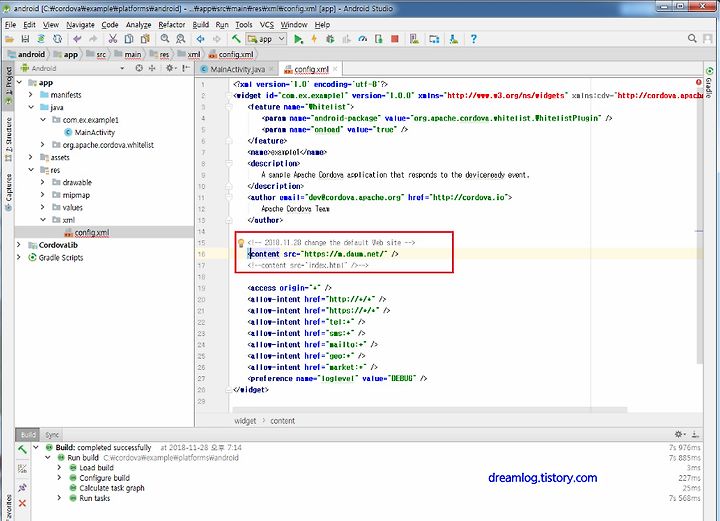Select the mipmap folder row
The image size is (720, 521).
point(104,195)
